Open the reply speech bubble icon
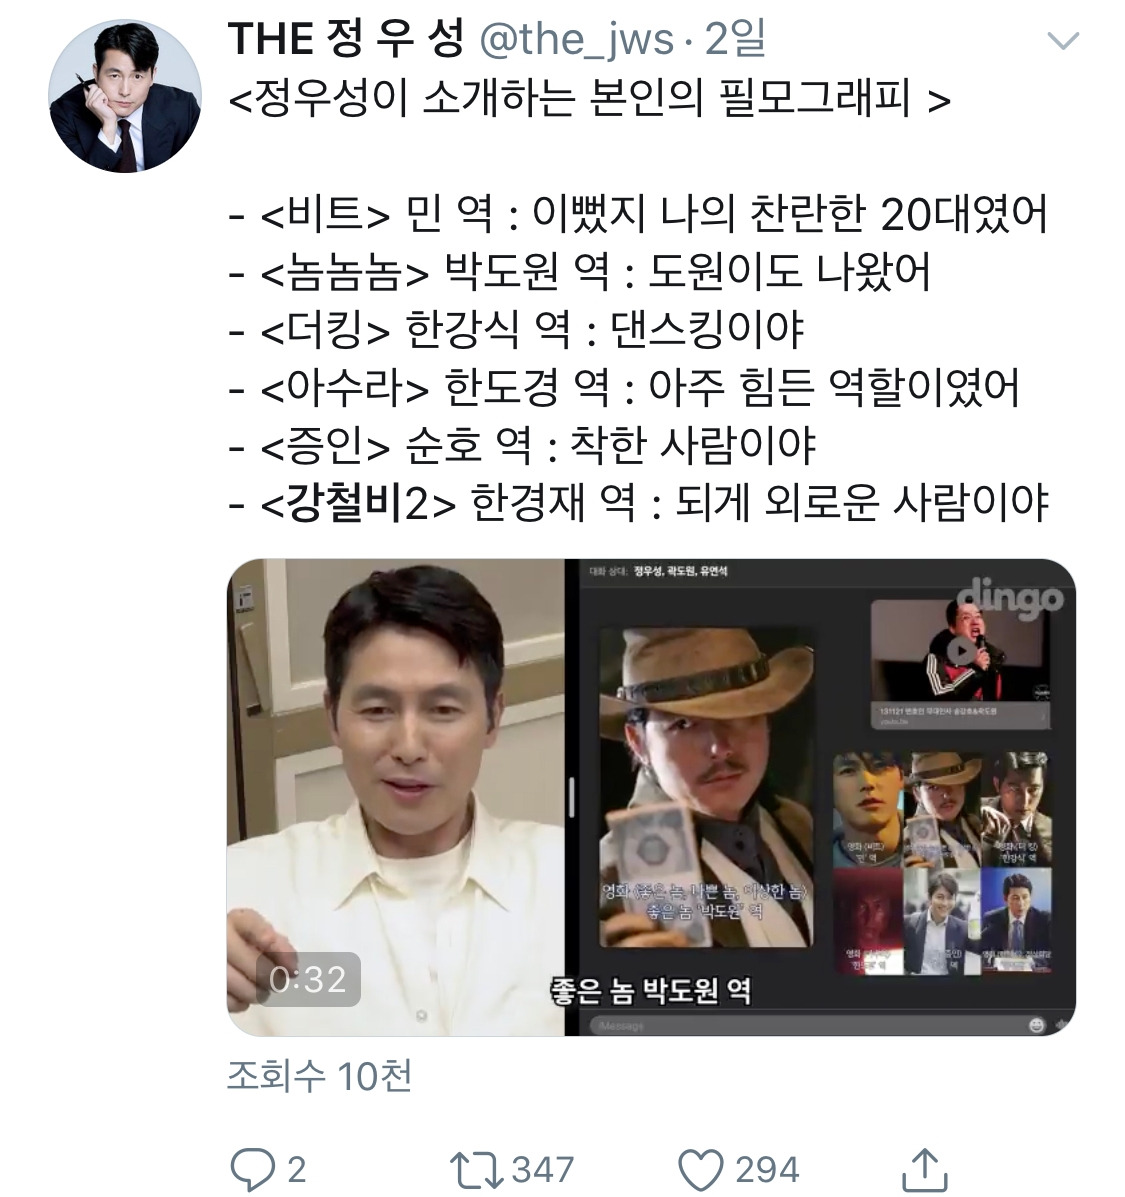The image size is (1125, 1197). click(252, 1169)
